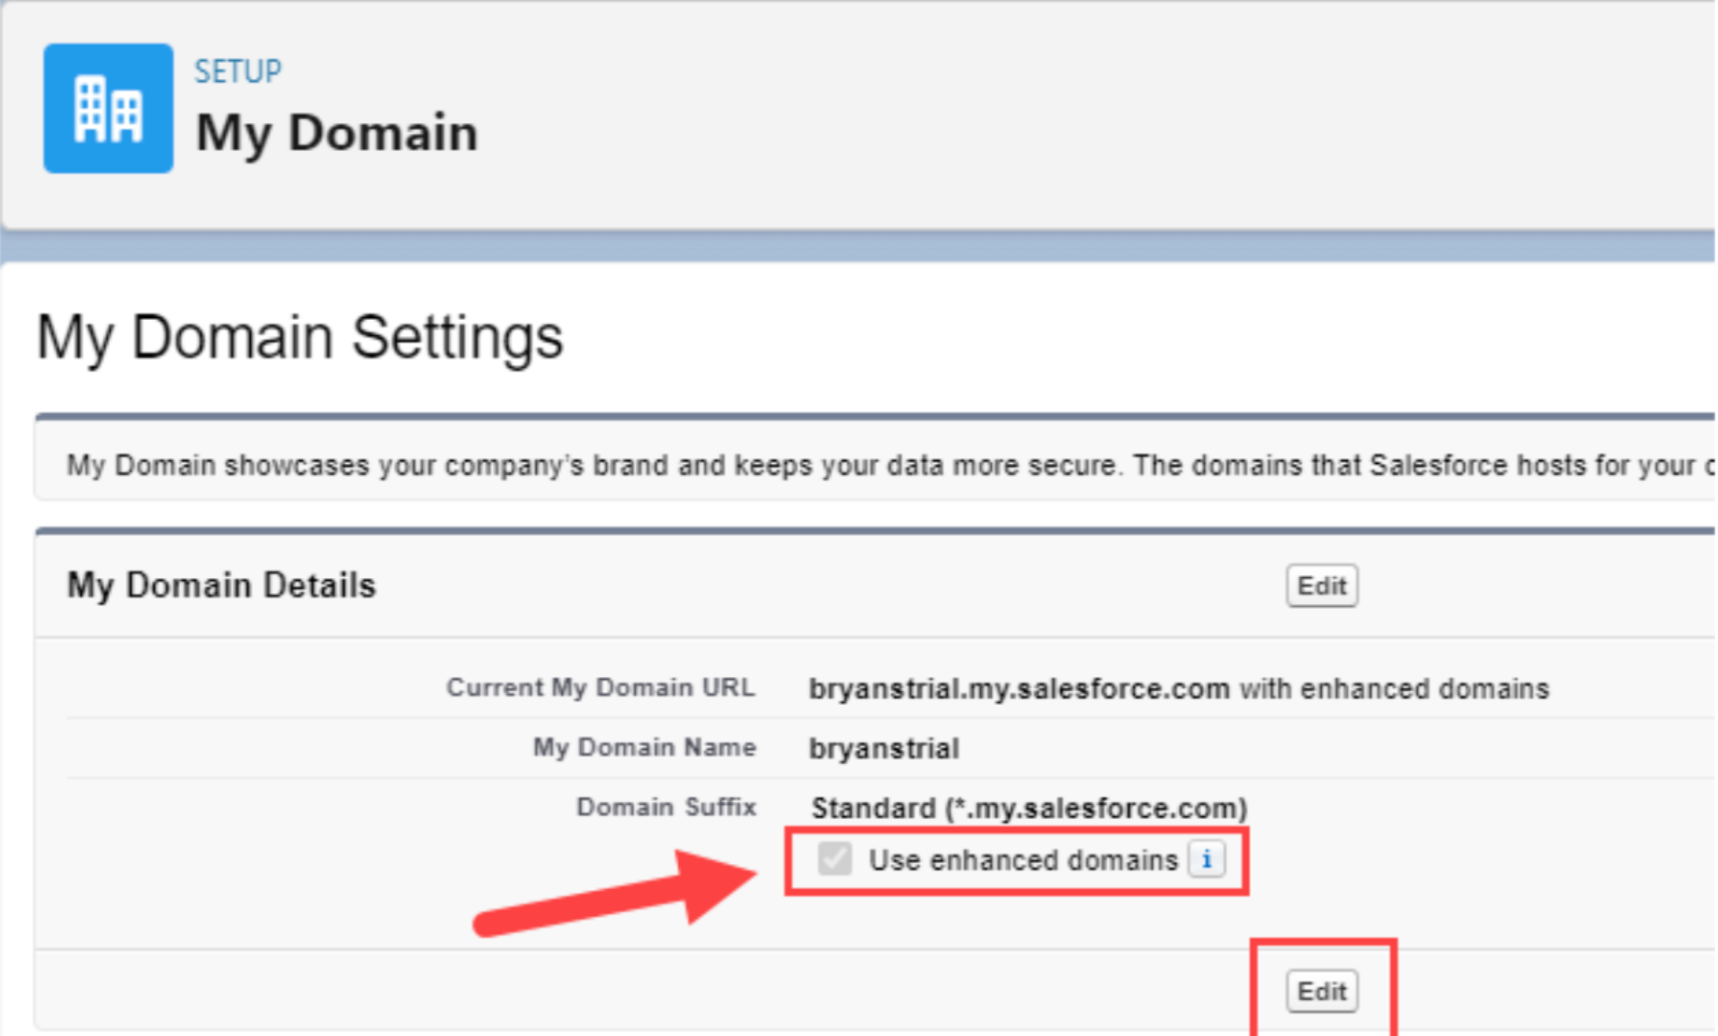Screen dimensions: 1718x1036
Task: Click the Current My Domain URL label
Action: [x=600, y=688]
